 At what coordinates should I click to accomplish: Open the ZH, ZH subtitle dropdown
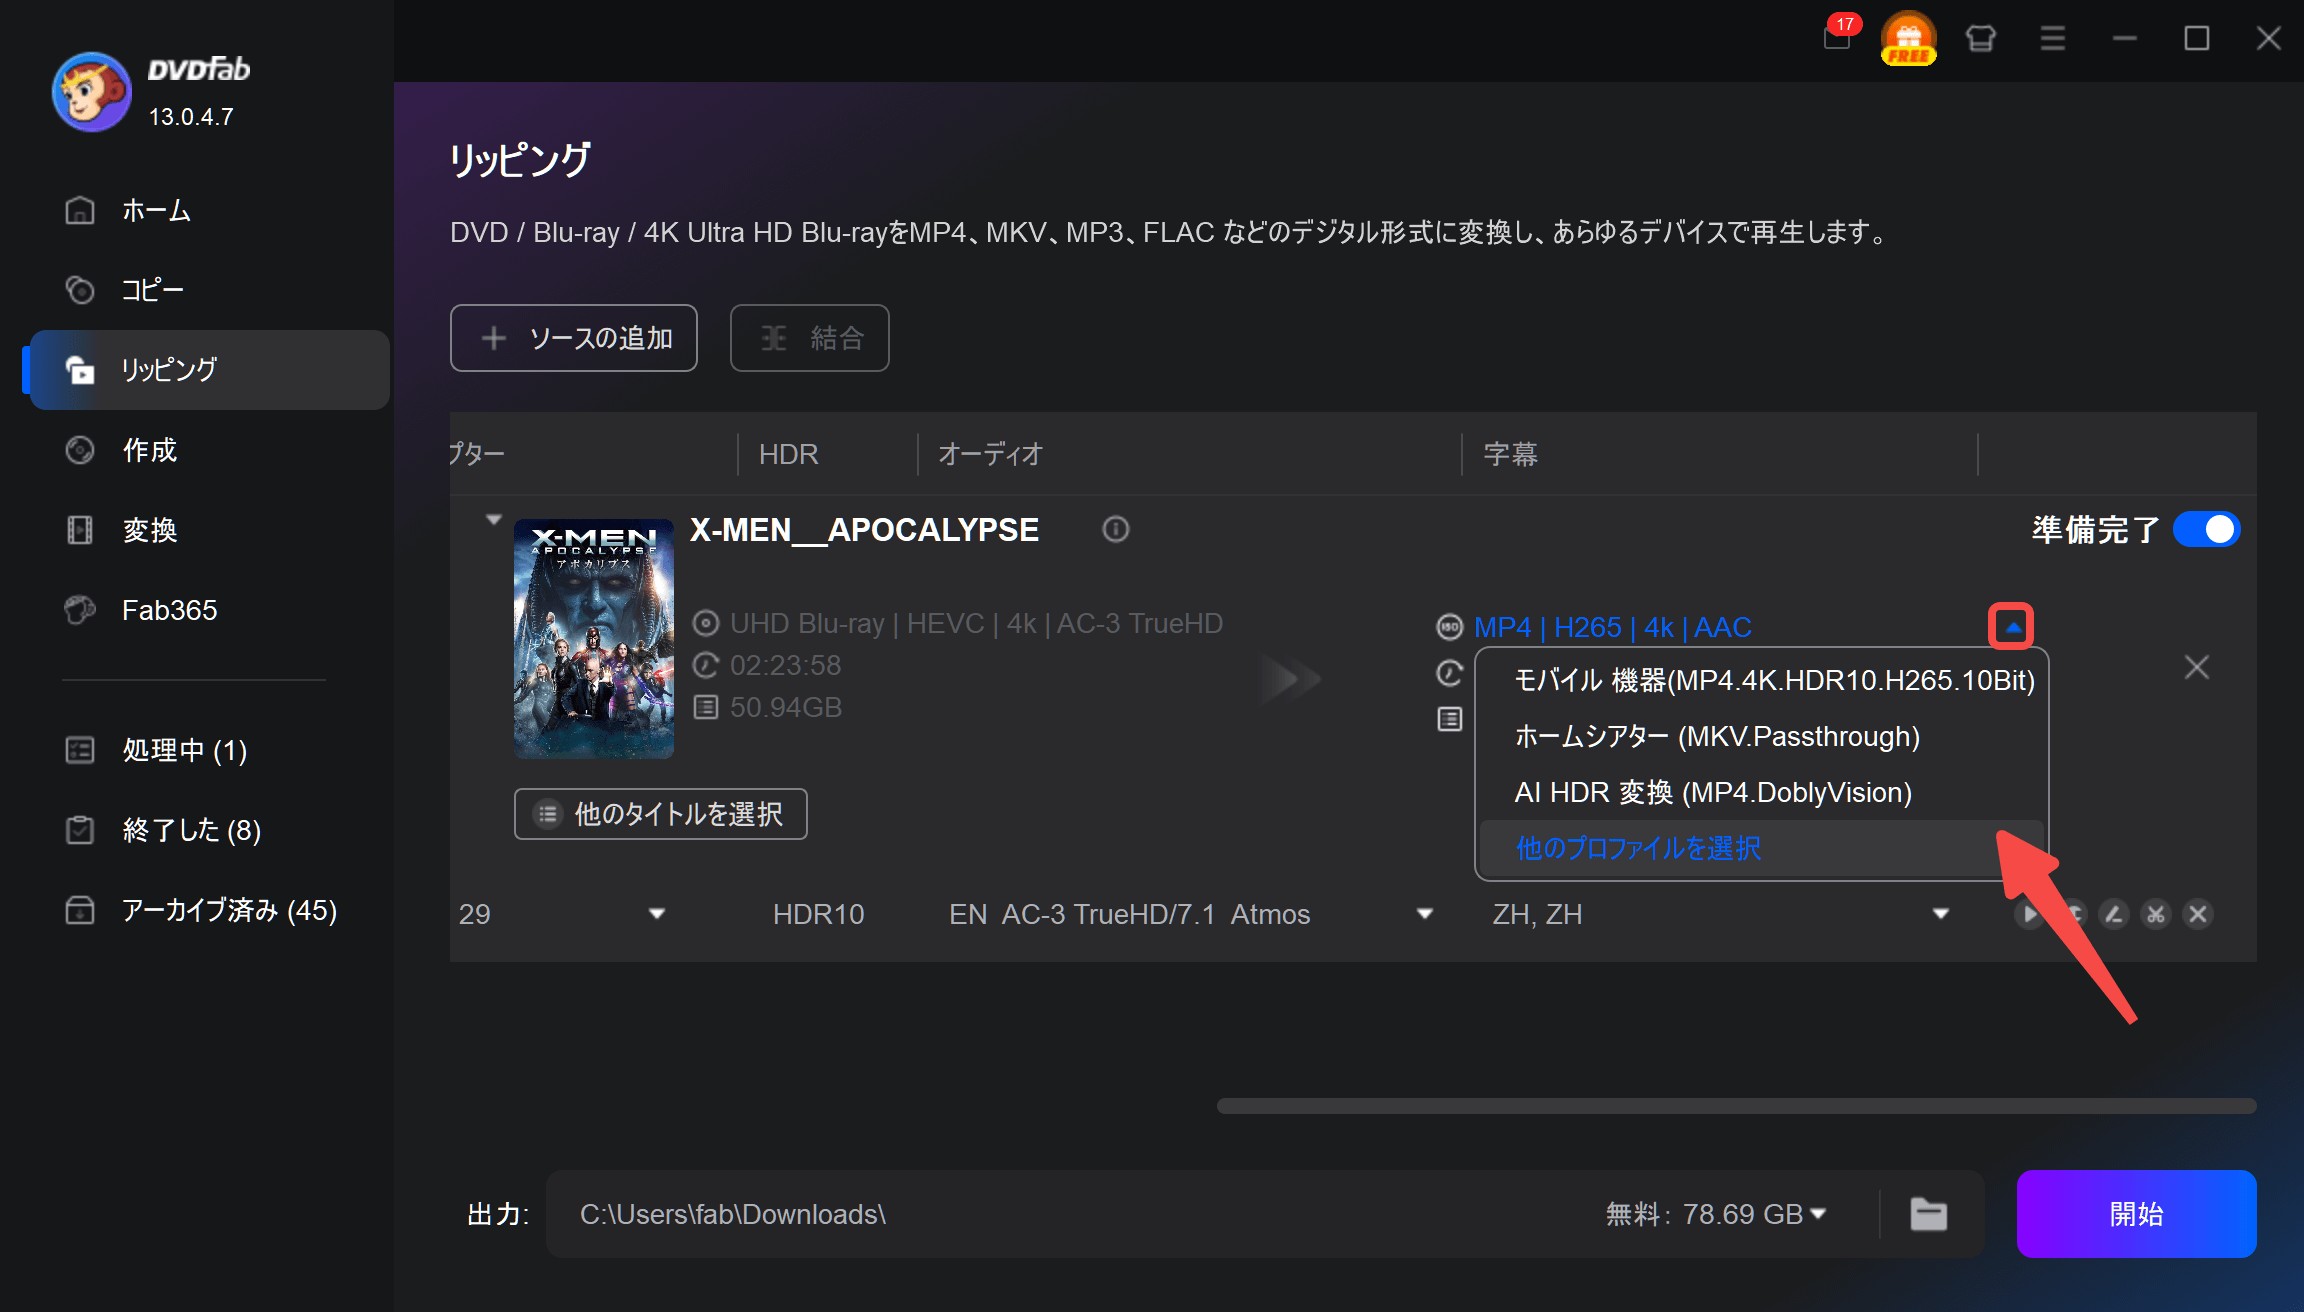click(x=1941, y=914)
